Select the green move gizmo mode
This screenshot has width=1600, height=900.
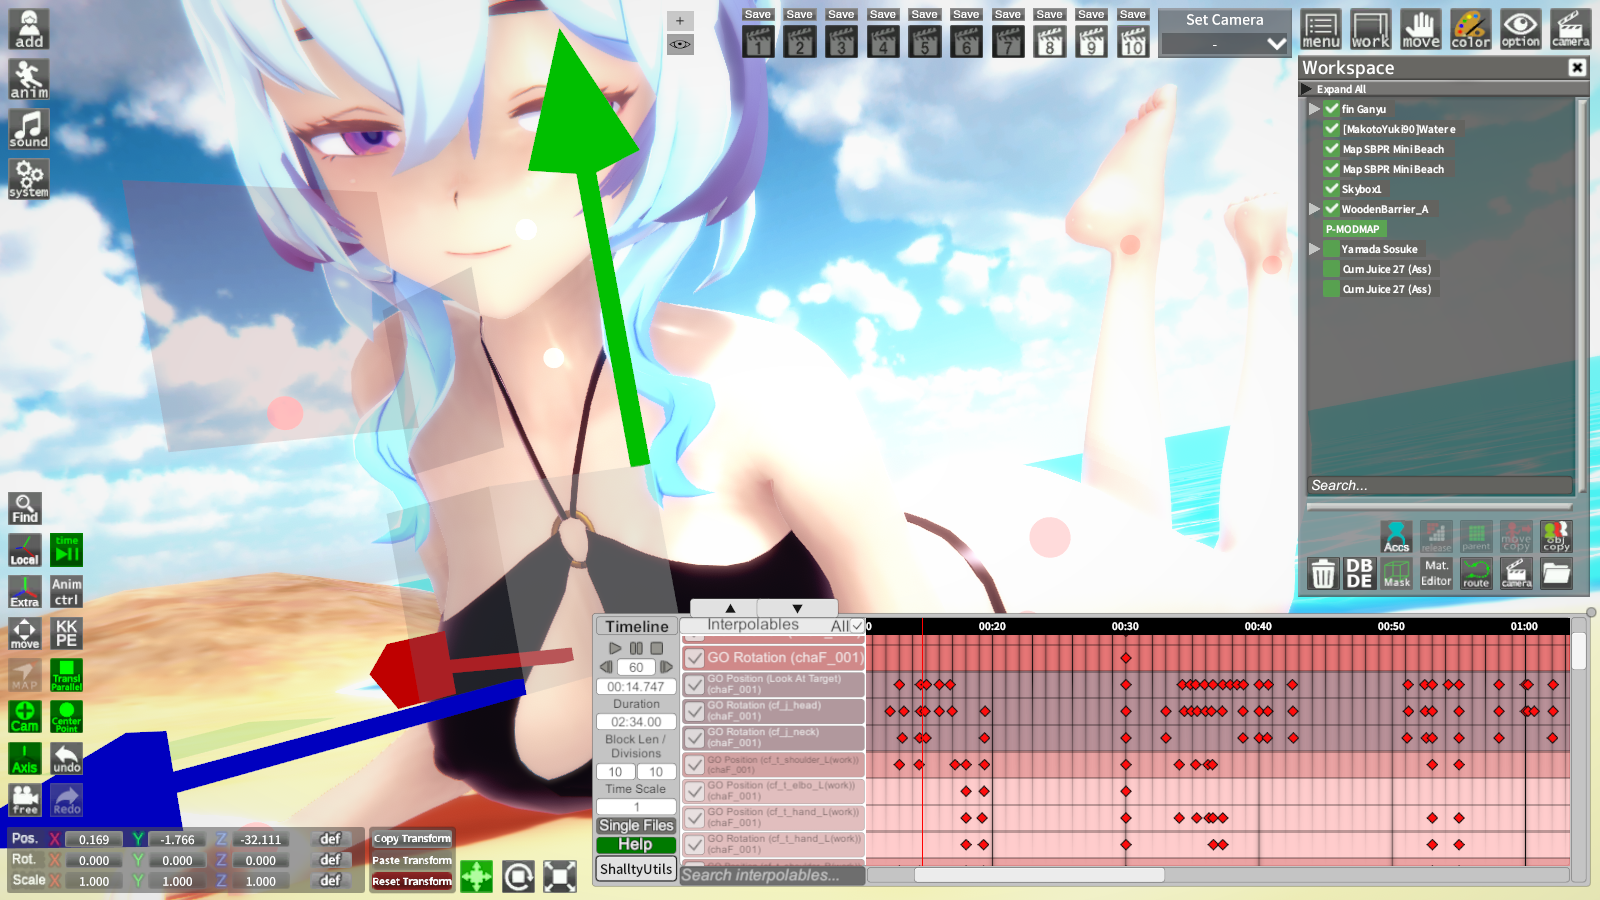(x=477, y=877)
